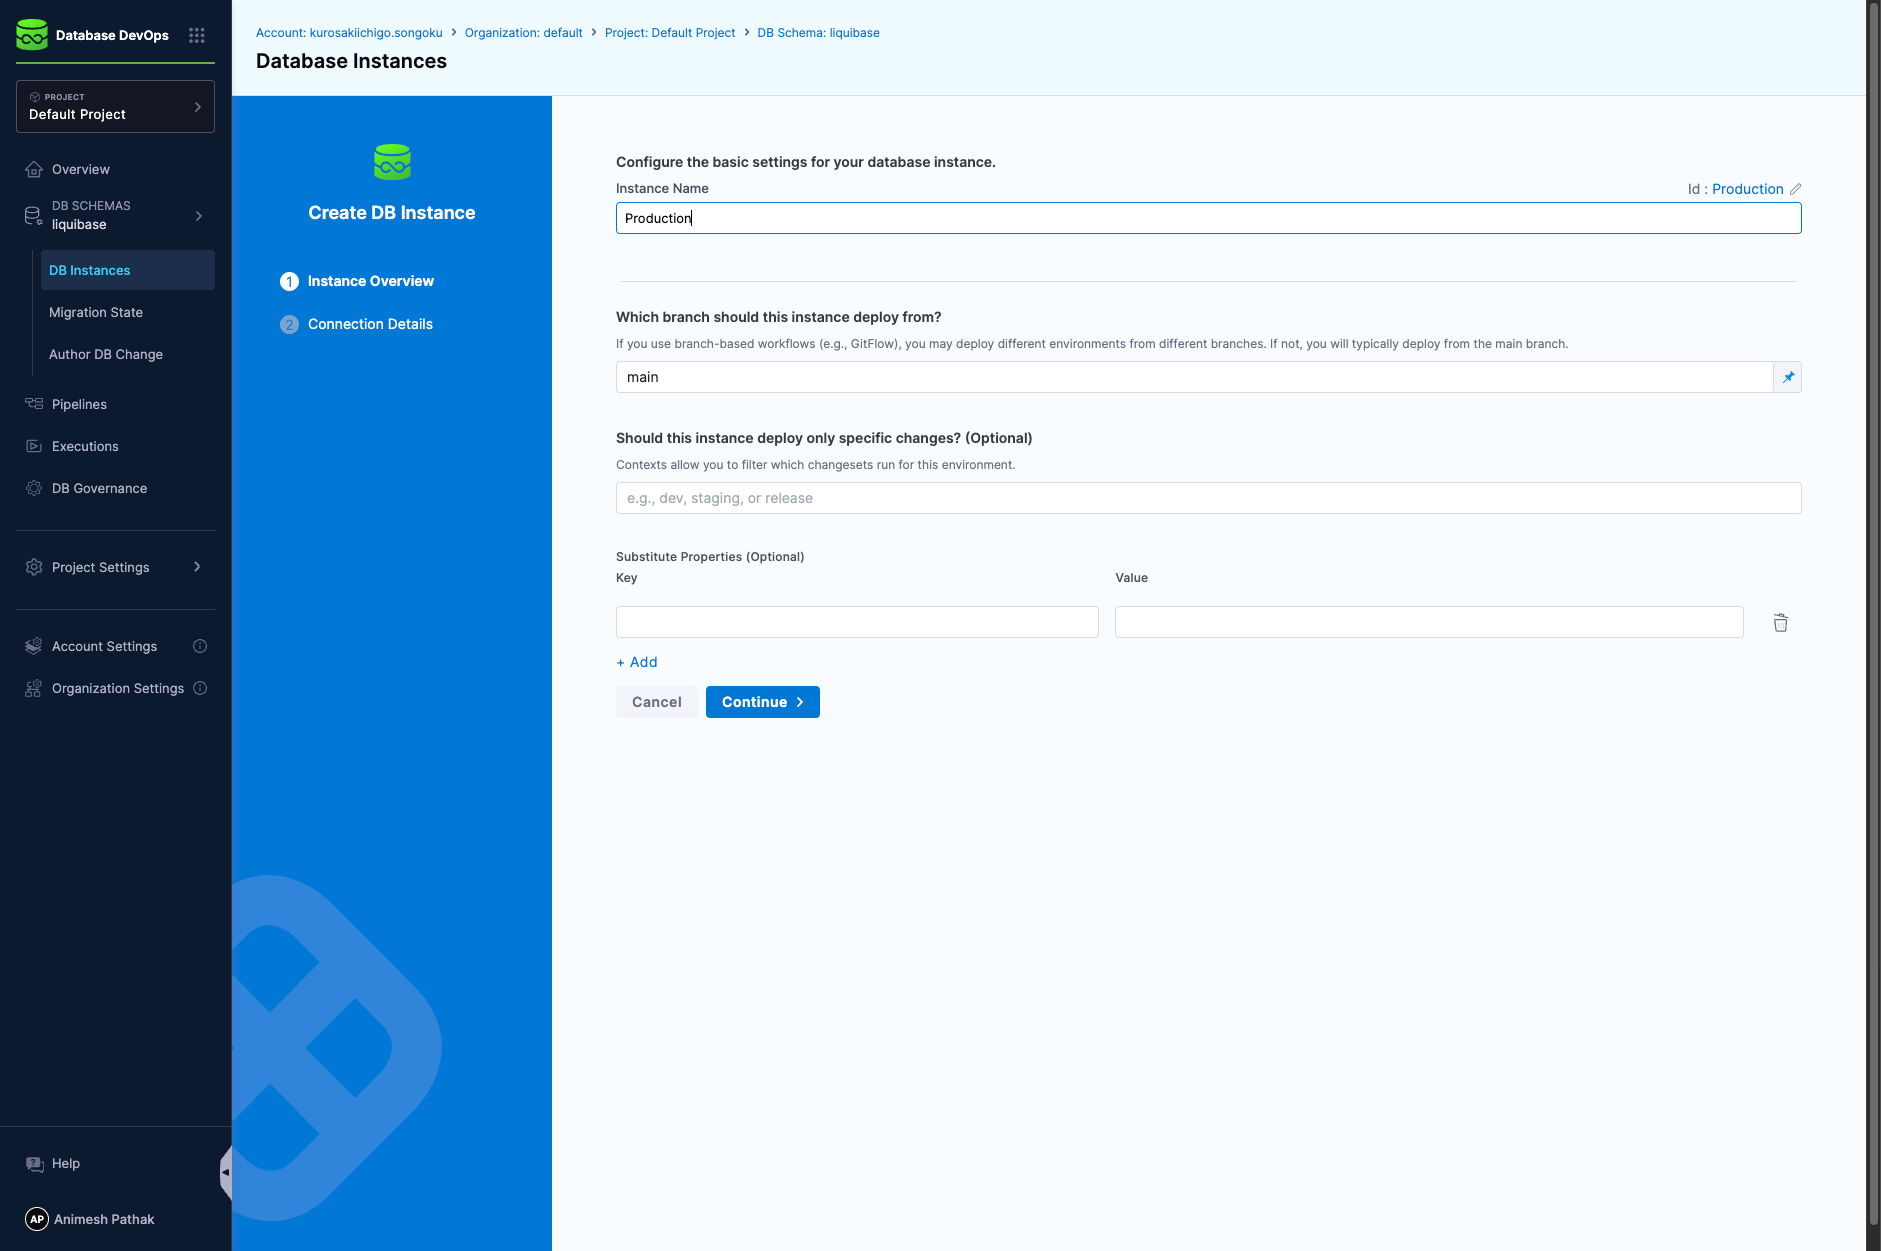Expand Project Settings submenu
The image size is (1881, 1251).
[x=197, y=567]
